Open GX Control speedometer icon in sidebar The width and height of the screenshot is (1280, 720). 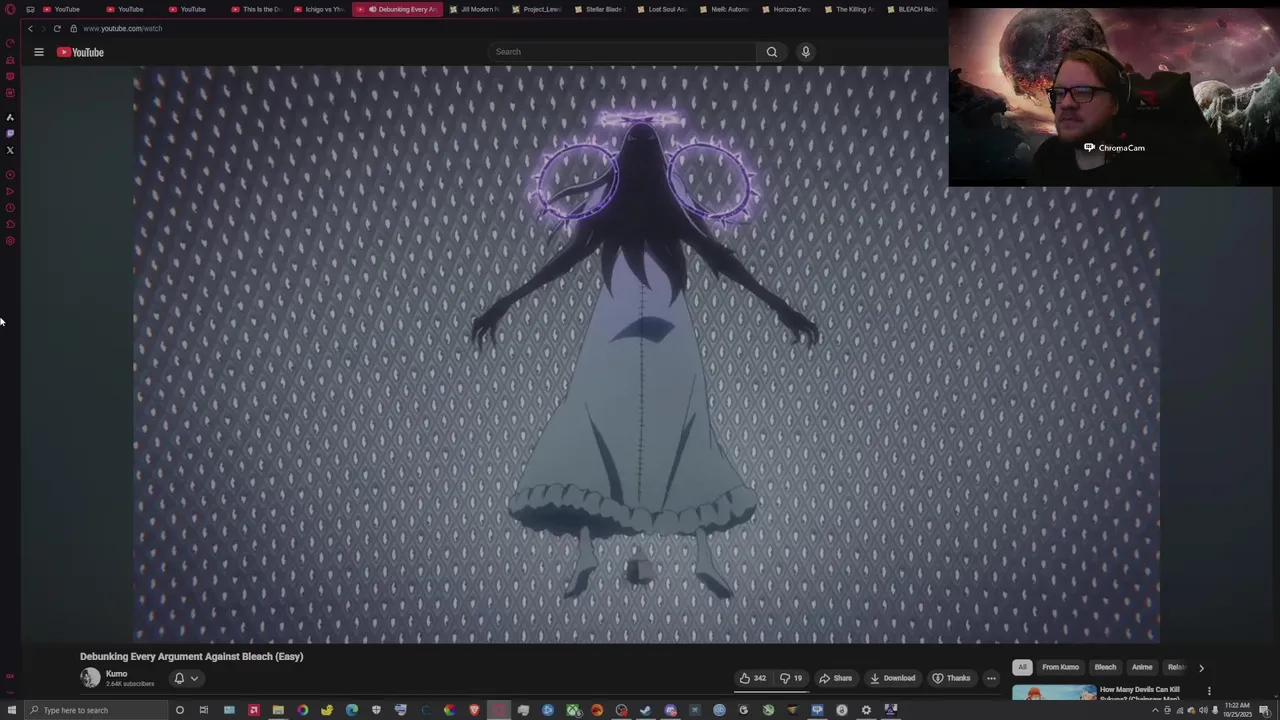pos(10,43)
